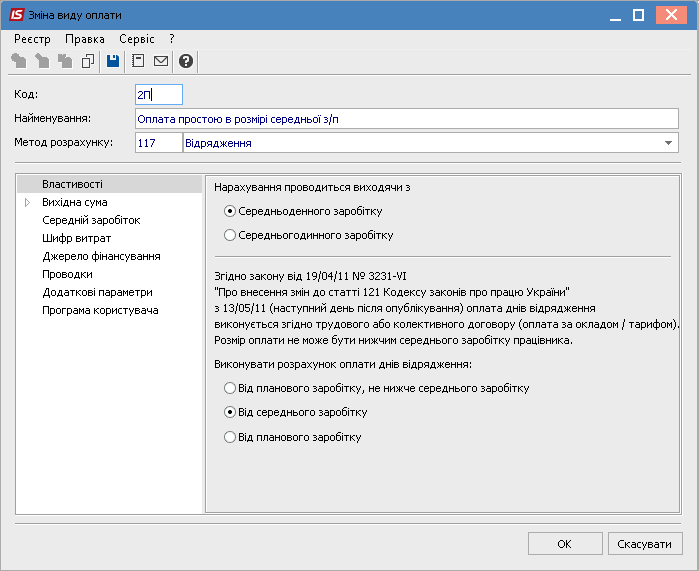The height and width of the screenshot is (571, 699).
Task: Click into the Найменування text field
Action: (x=407, y=119)
